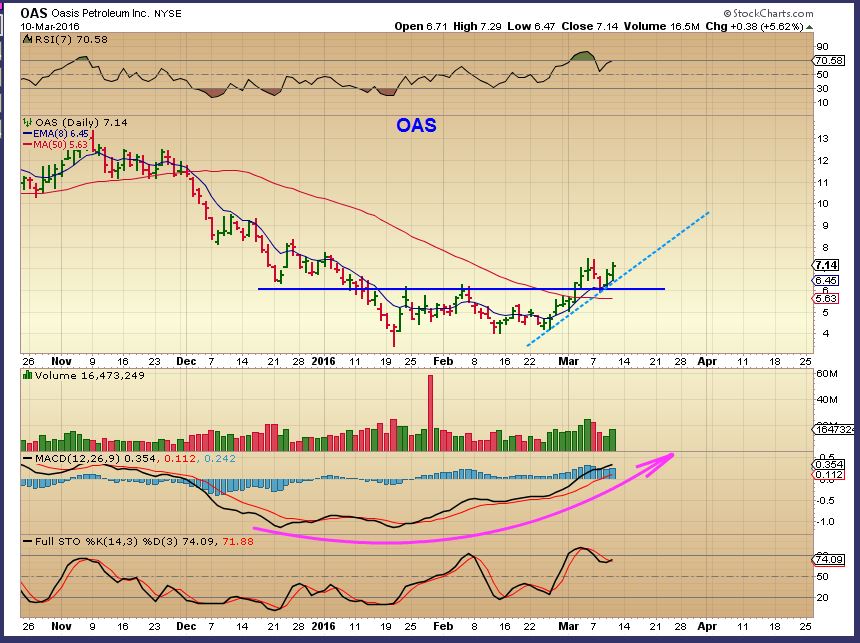Click "Nov" on the bottom date axis
Screen dimensions: 860x643
tap(61, 626)
